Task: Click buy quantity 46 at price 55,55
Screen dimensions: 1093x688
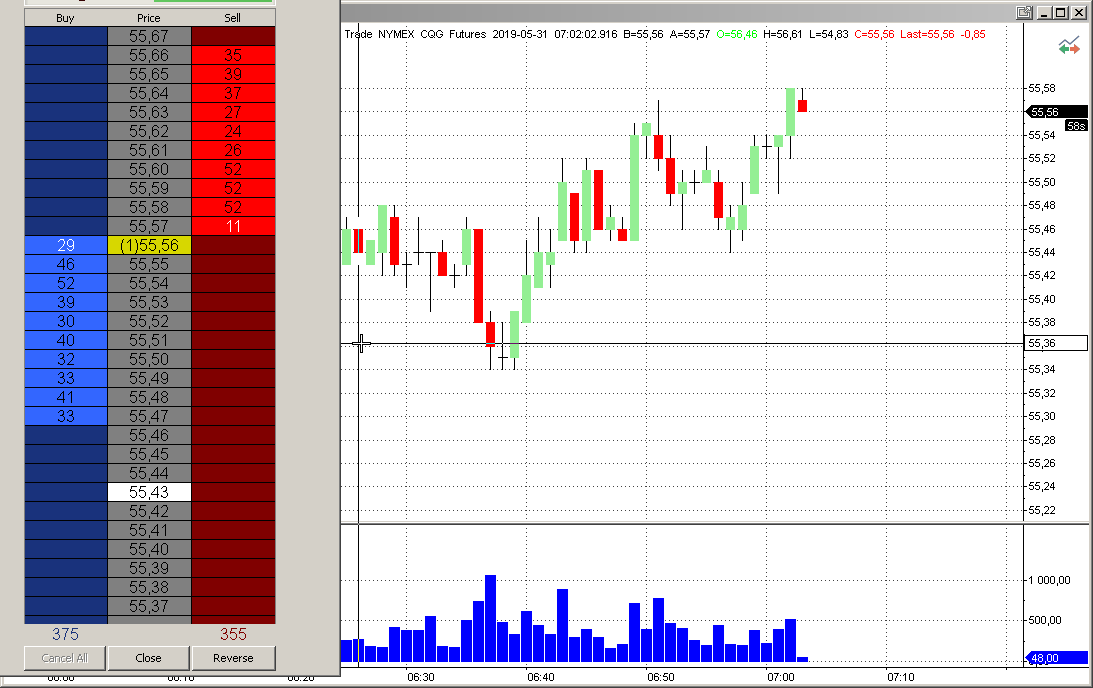Action: (66, 264)
